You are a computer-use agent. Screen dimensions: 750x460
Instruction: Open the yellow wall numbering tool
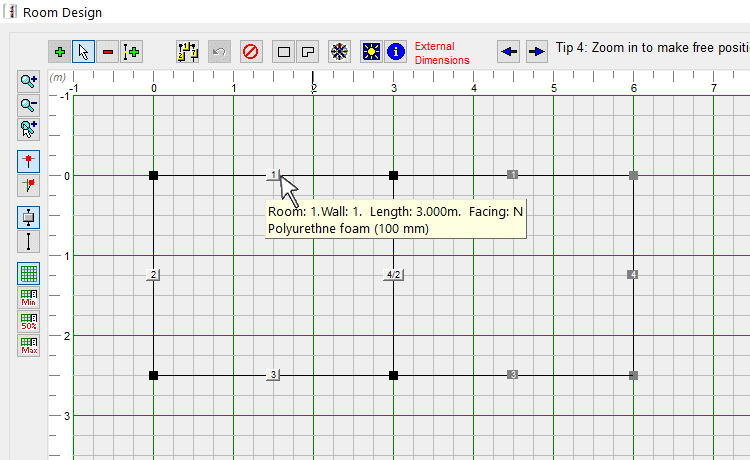point(188,52)
